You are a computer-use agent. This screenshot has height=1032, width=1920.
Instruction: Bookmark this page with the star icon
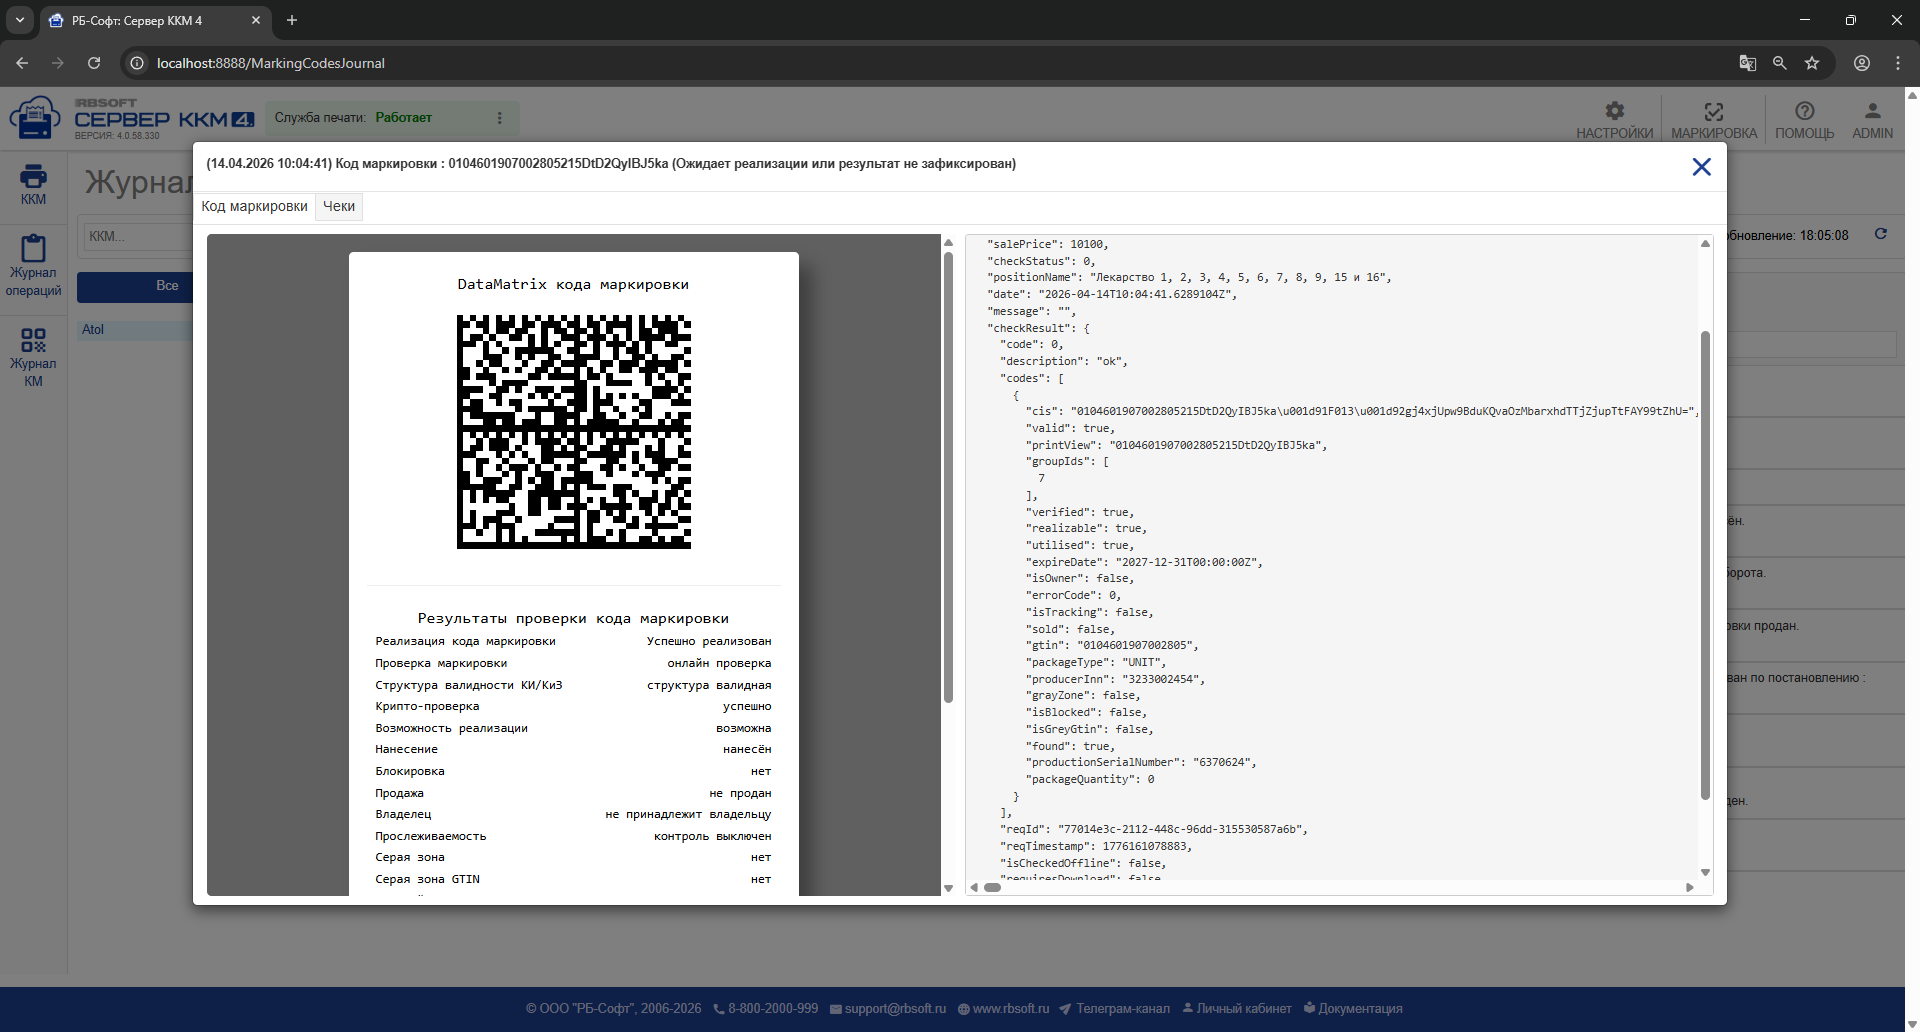(1812, 63)
